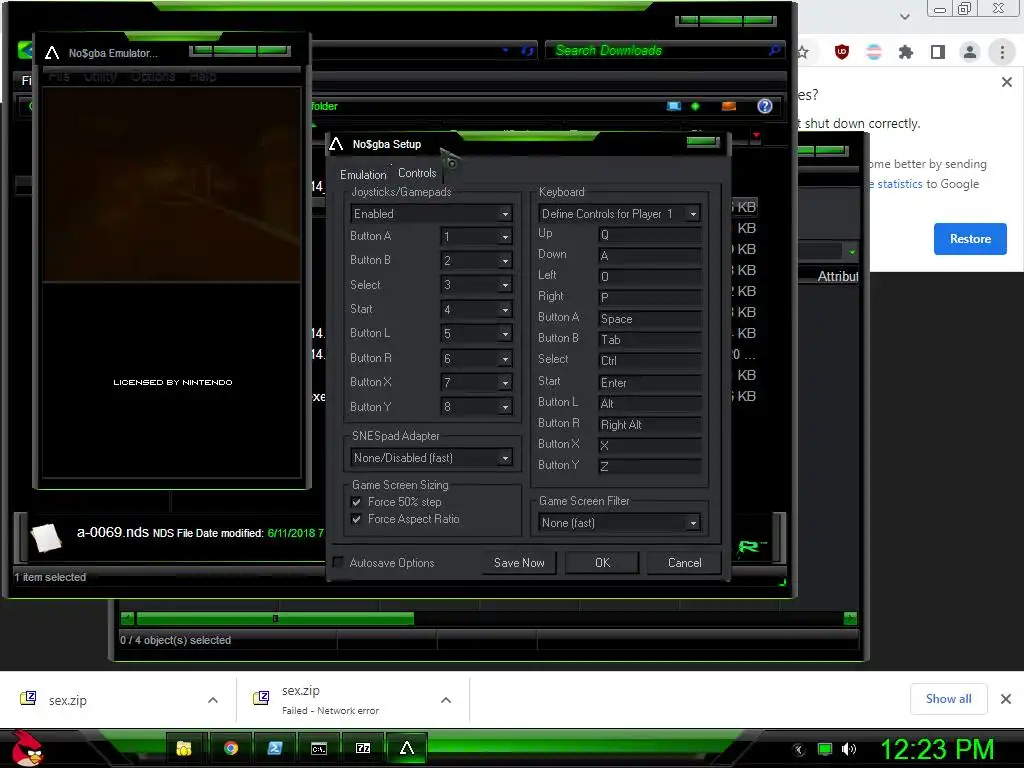Follow the statistics link in Chrome
The image size is (1024, 768).
click(899, 184)
